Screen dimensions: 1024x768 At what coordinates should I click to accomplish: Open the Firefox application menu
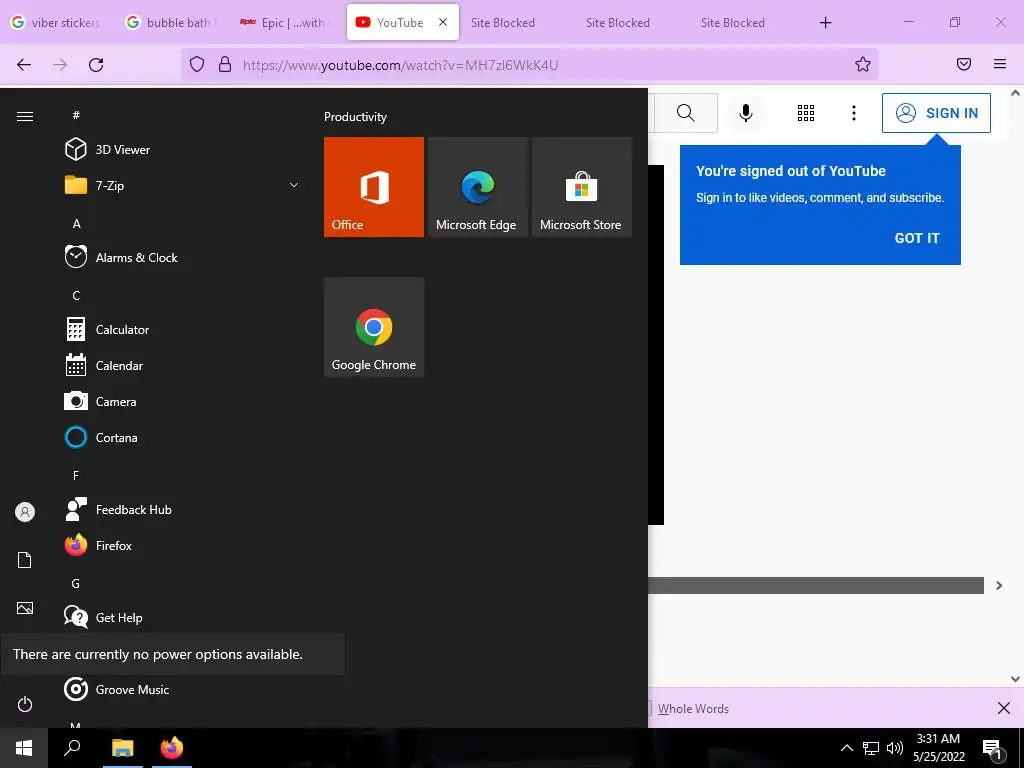pyautogui.click(x=1000, y=64)
